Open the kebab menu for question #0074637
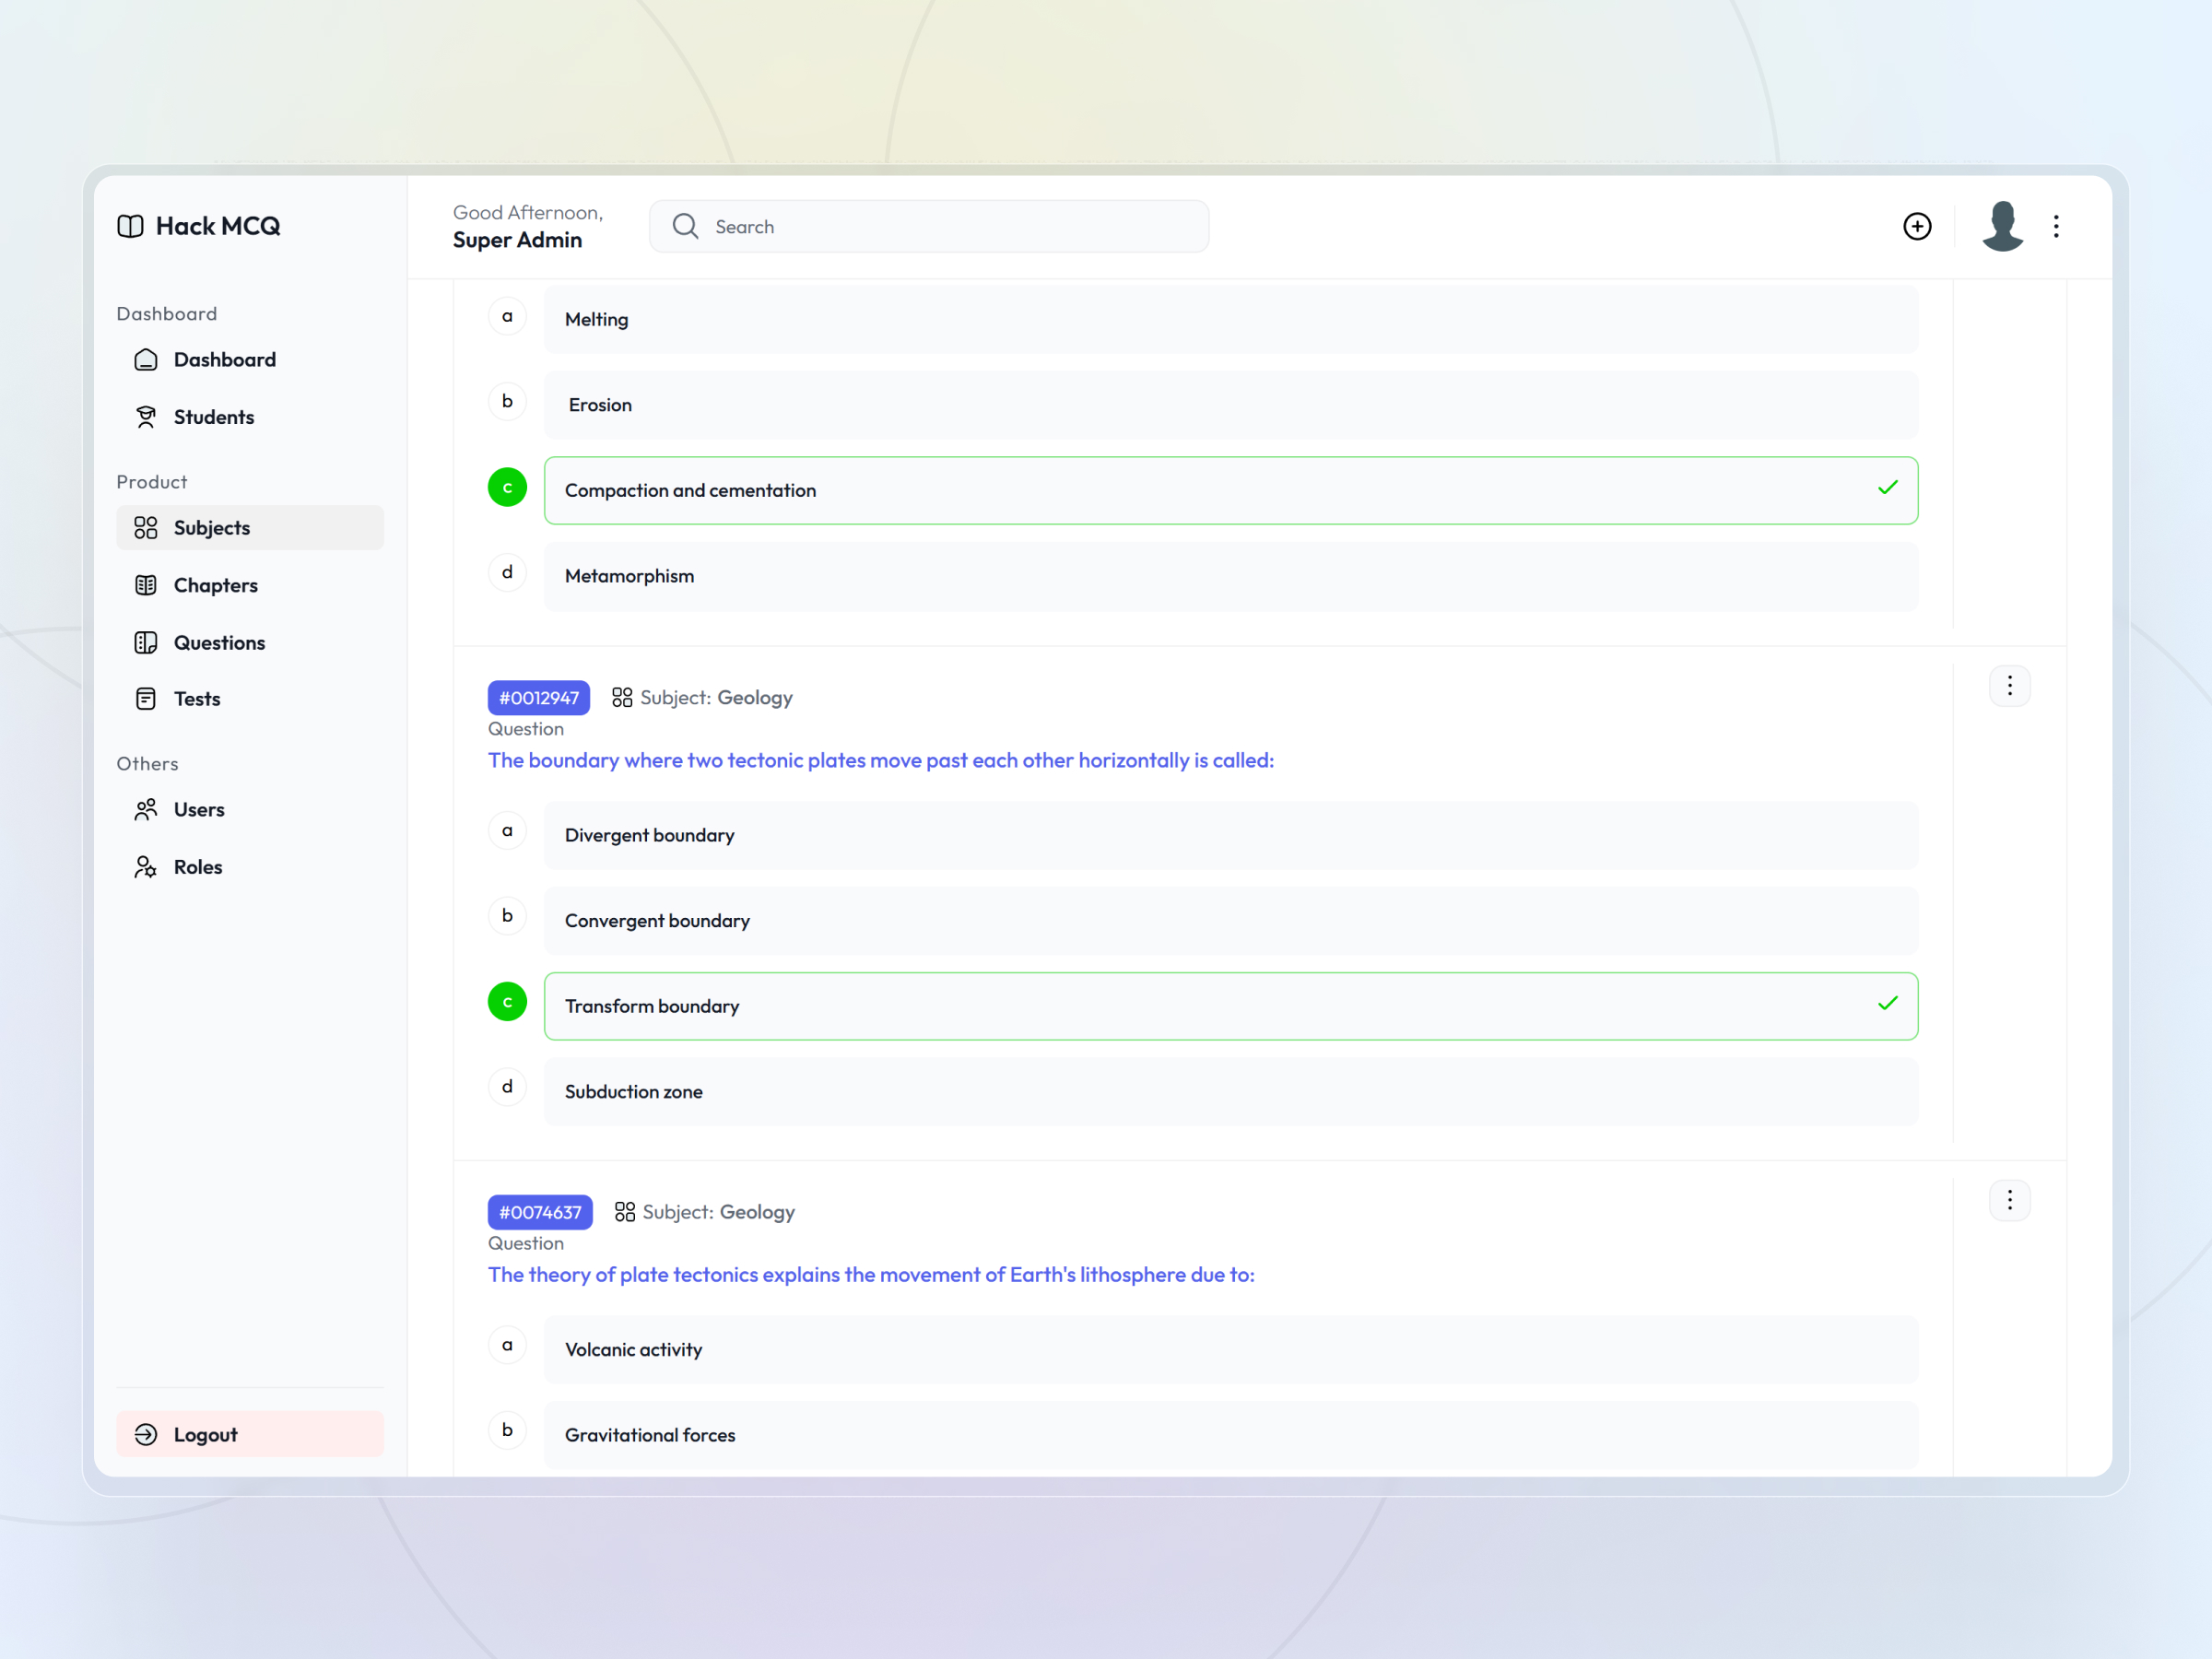This screenshot has height=1659, width=2212. 2009,1200
